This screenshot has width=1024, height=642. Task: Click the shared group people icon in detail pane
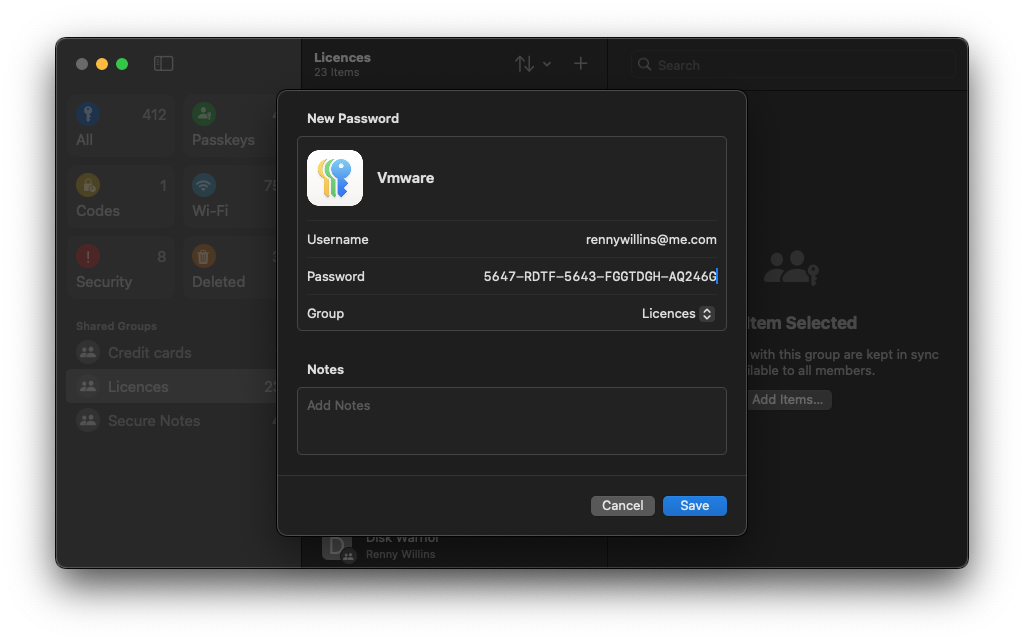tap(791, 268)
